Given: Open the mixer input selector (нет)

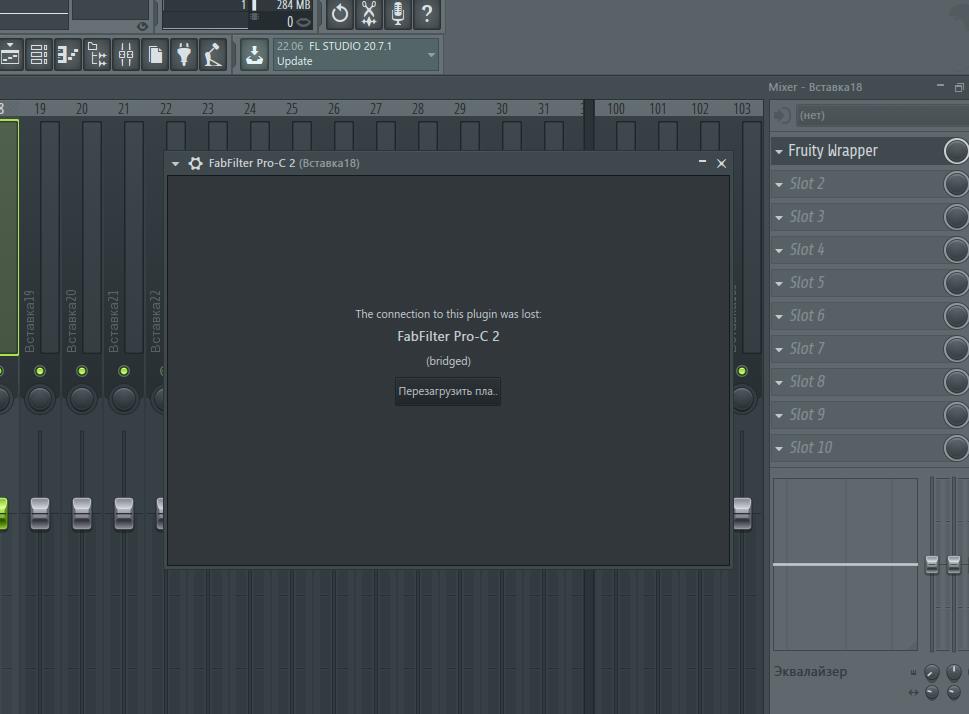Looking at the screenshot, I should (882, 115).
